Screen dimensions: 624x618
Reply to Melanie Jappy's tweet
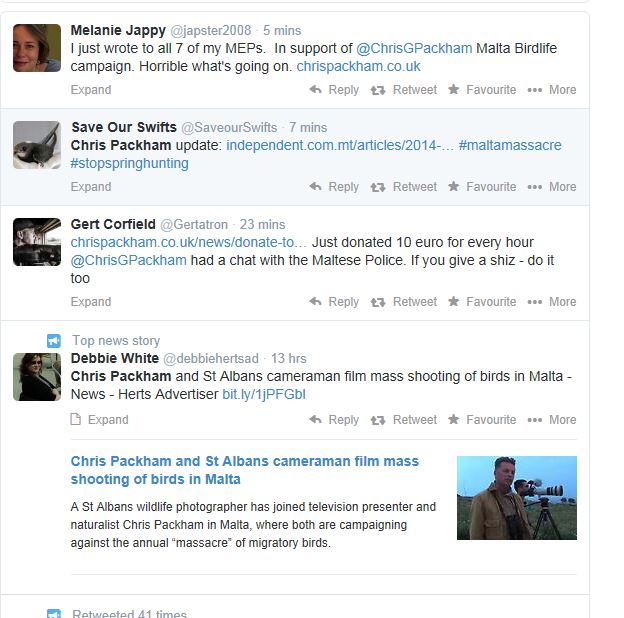pyautogui.click(x=334, y=90)
